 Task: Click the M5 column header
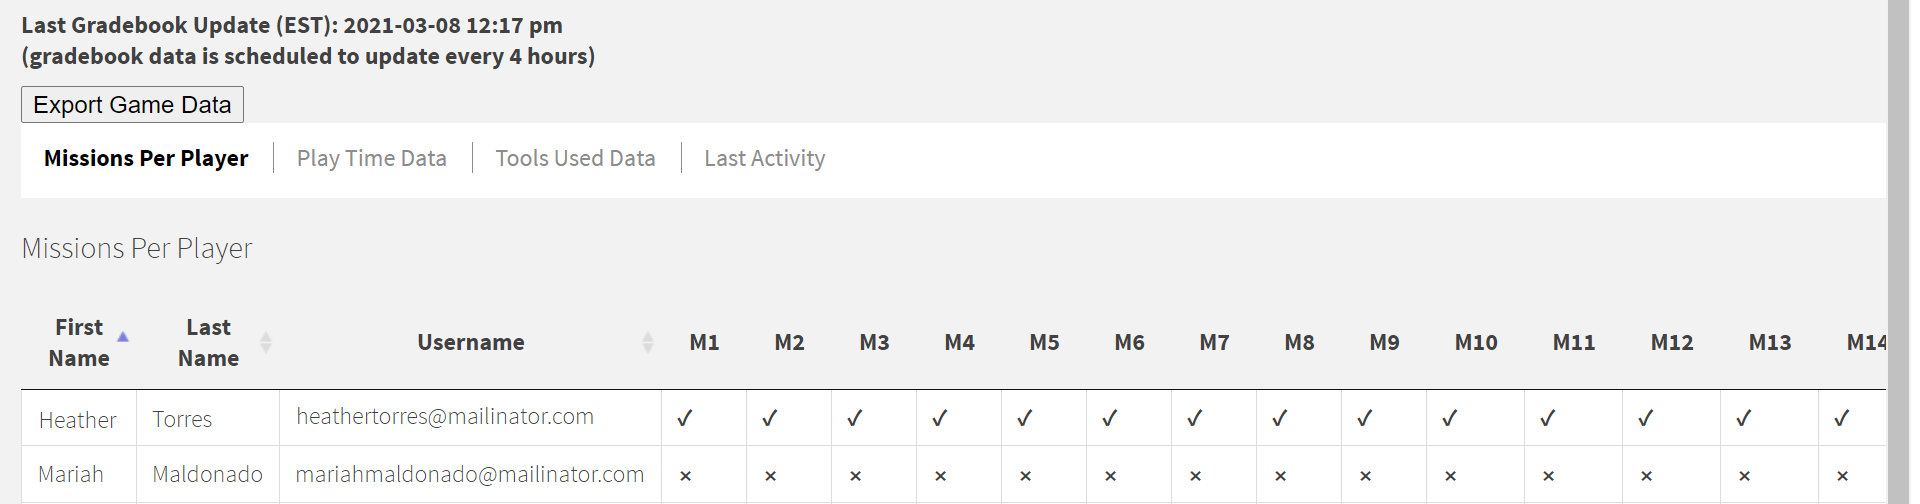[x=1044, y=342]
